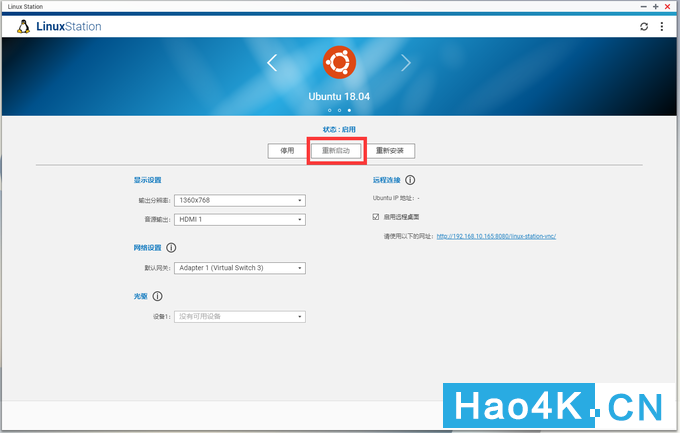Click the 光驱 section heading
Screen dimensions: 680x433
(141, 296)
